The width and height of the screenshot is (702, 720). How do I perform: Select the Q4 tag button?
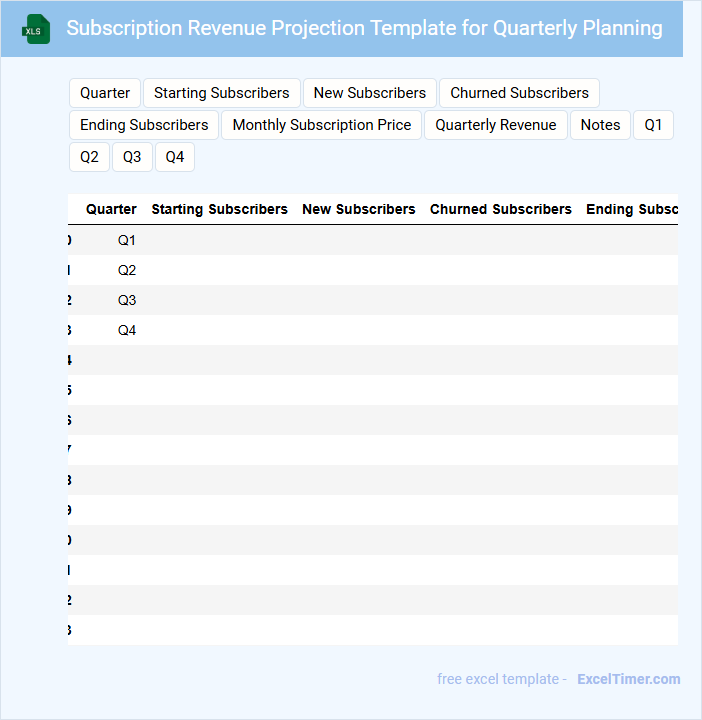(x=175, y=157)
